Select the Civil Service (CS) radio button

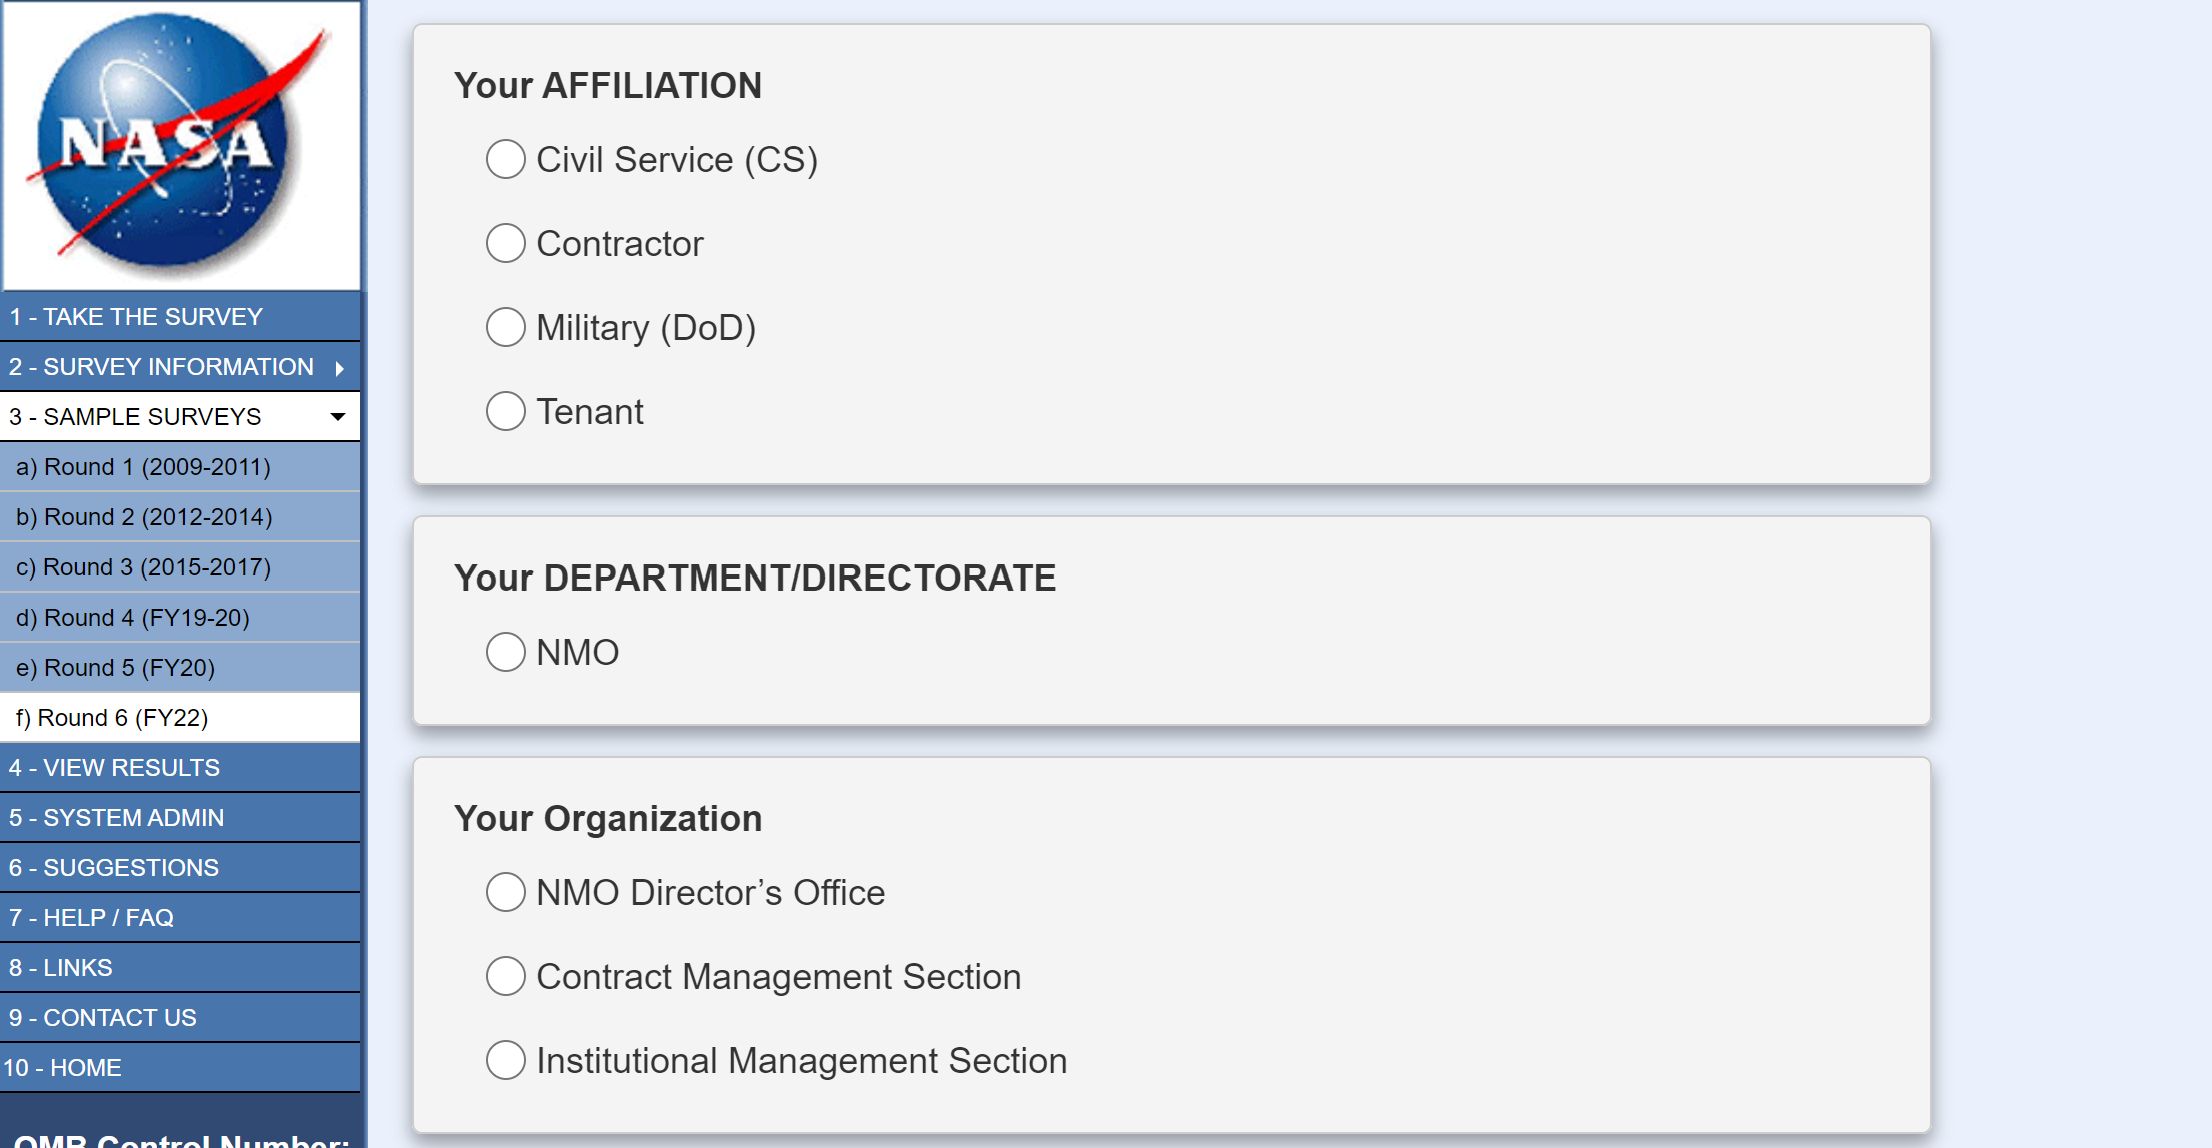pyautogui.click(x=506, y=160)
